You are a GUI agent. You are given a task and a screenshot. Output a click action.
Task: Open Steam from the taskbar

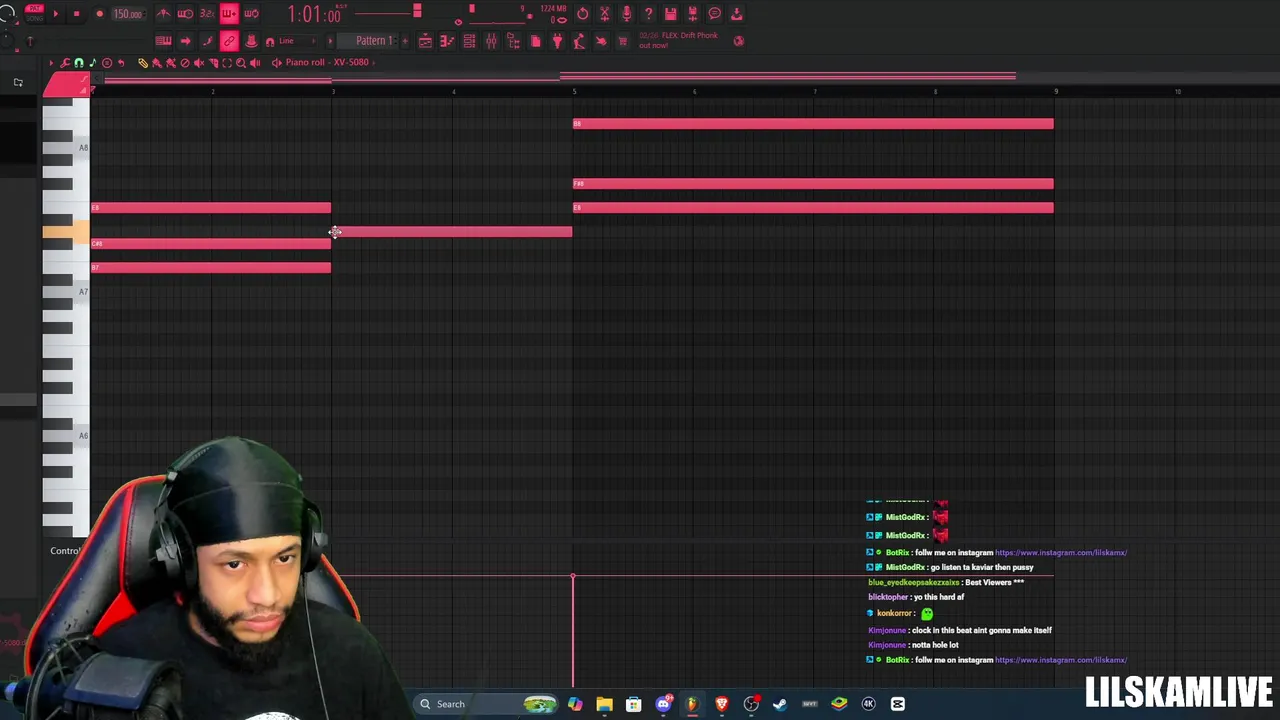point(780,704)
